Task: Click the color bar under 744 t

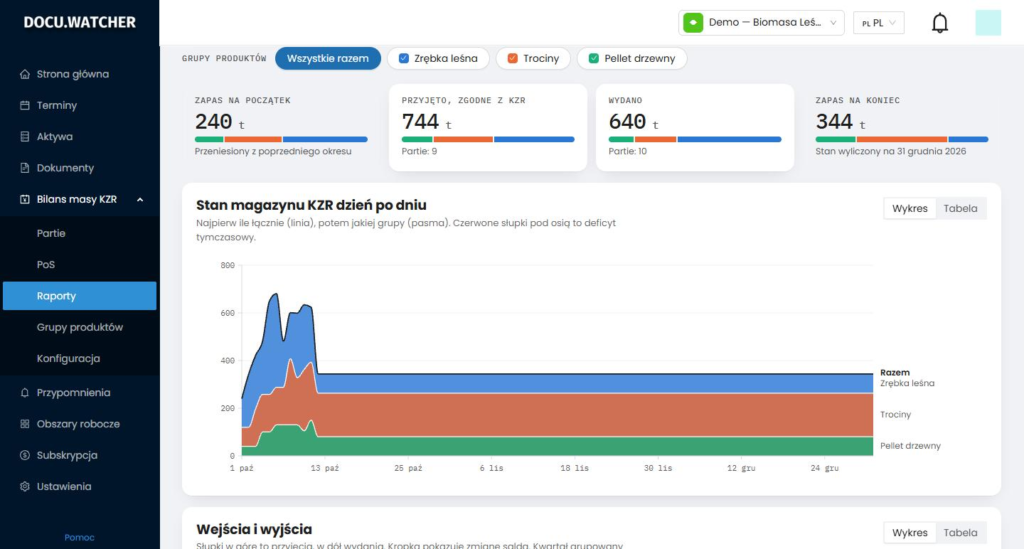Action: point(488,139)
